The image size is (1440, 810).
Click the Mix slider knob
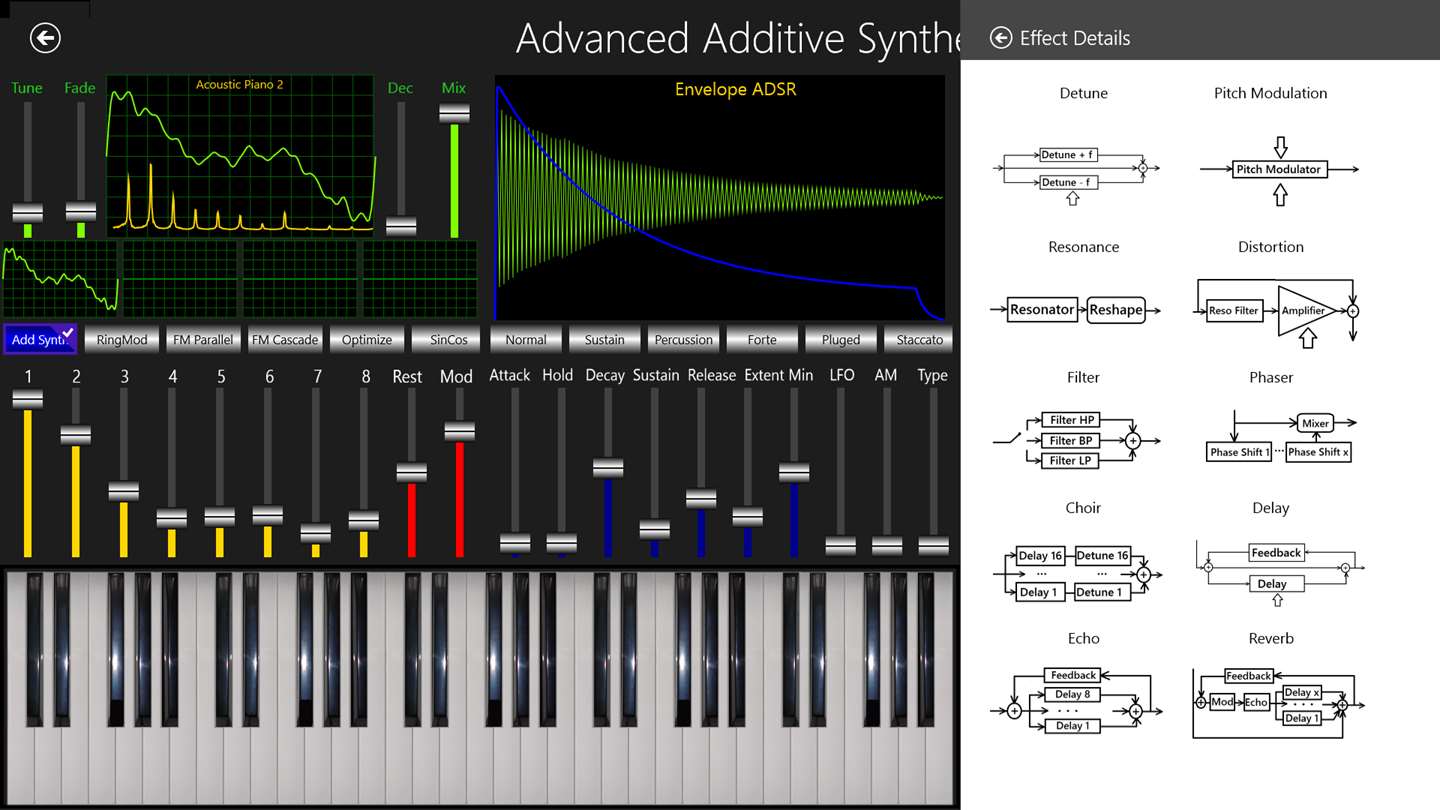coord(454,114)
